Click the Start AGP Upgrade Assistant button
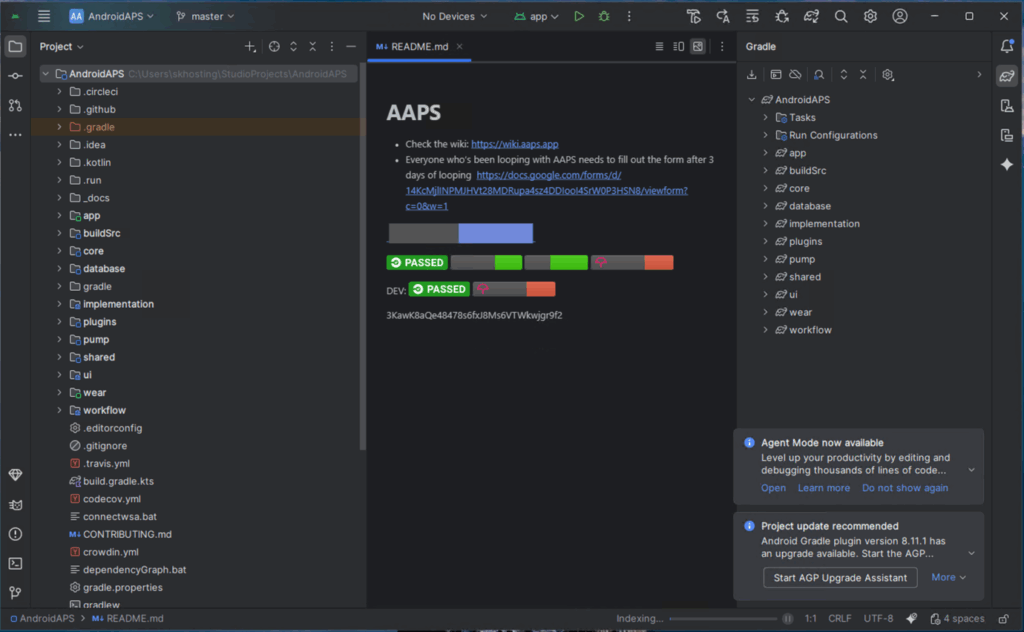This screenshot has width=1024, height=632. pos(840,577)
